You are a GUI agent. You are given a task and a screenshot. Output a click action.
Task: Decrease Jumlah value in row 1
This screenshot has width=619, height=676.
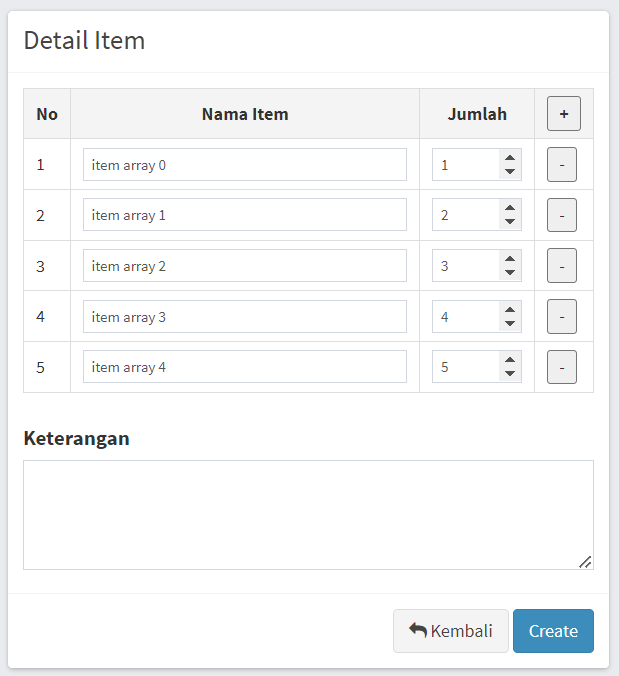pyautogui.click(x=510, y=172)
